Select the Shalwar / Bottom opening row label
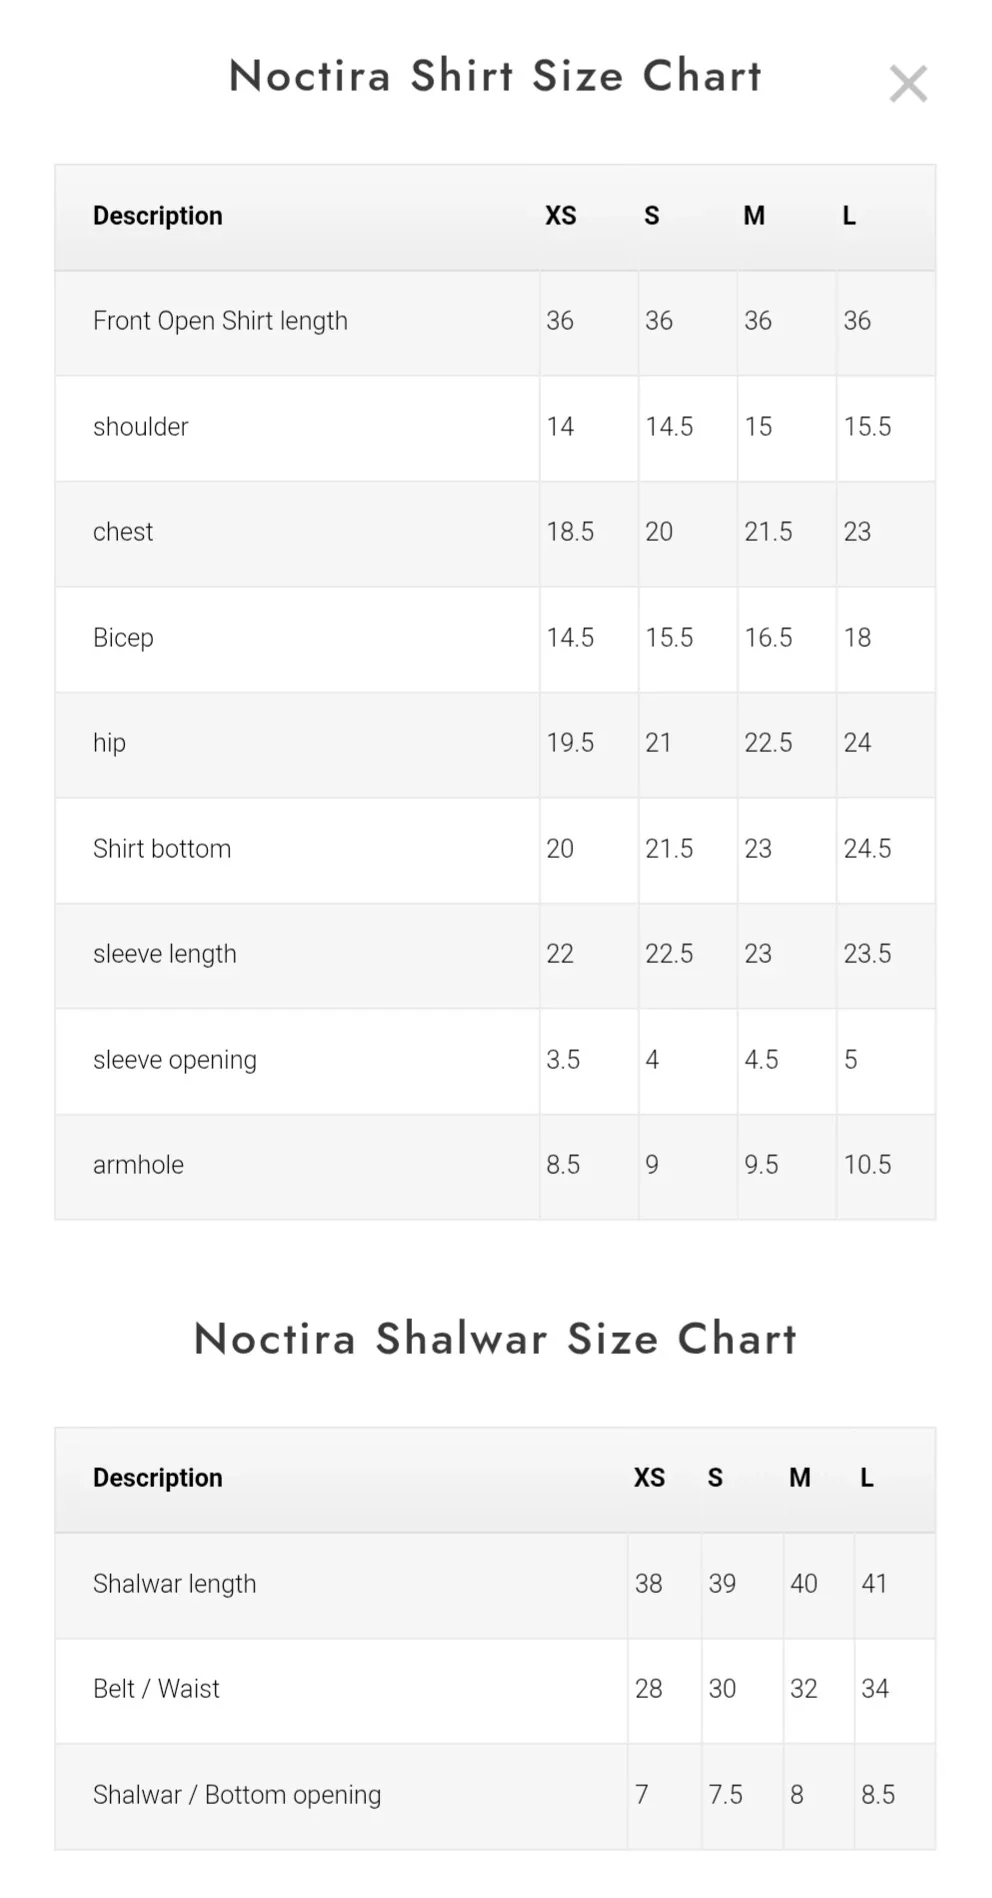Screen dimensions: 992x1898 click(237, 1795)
